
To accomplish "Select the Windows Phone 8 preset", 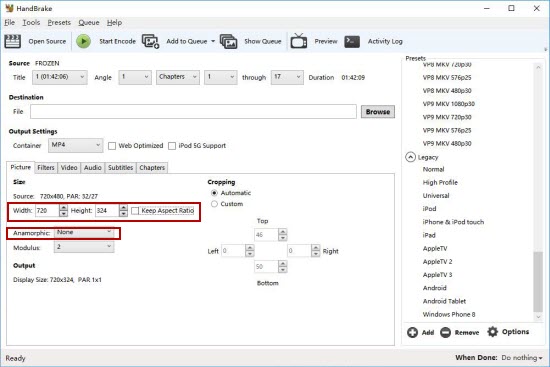I will click(449, 314).
